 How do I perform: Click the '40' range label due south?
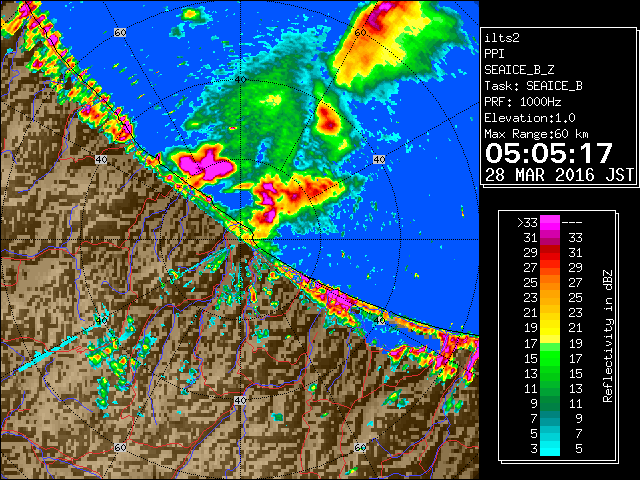pos(240,400)
